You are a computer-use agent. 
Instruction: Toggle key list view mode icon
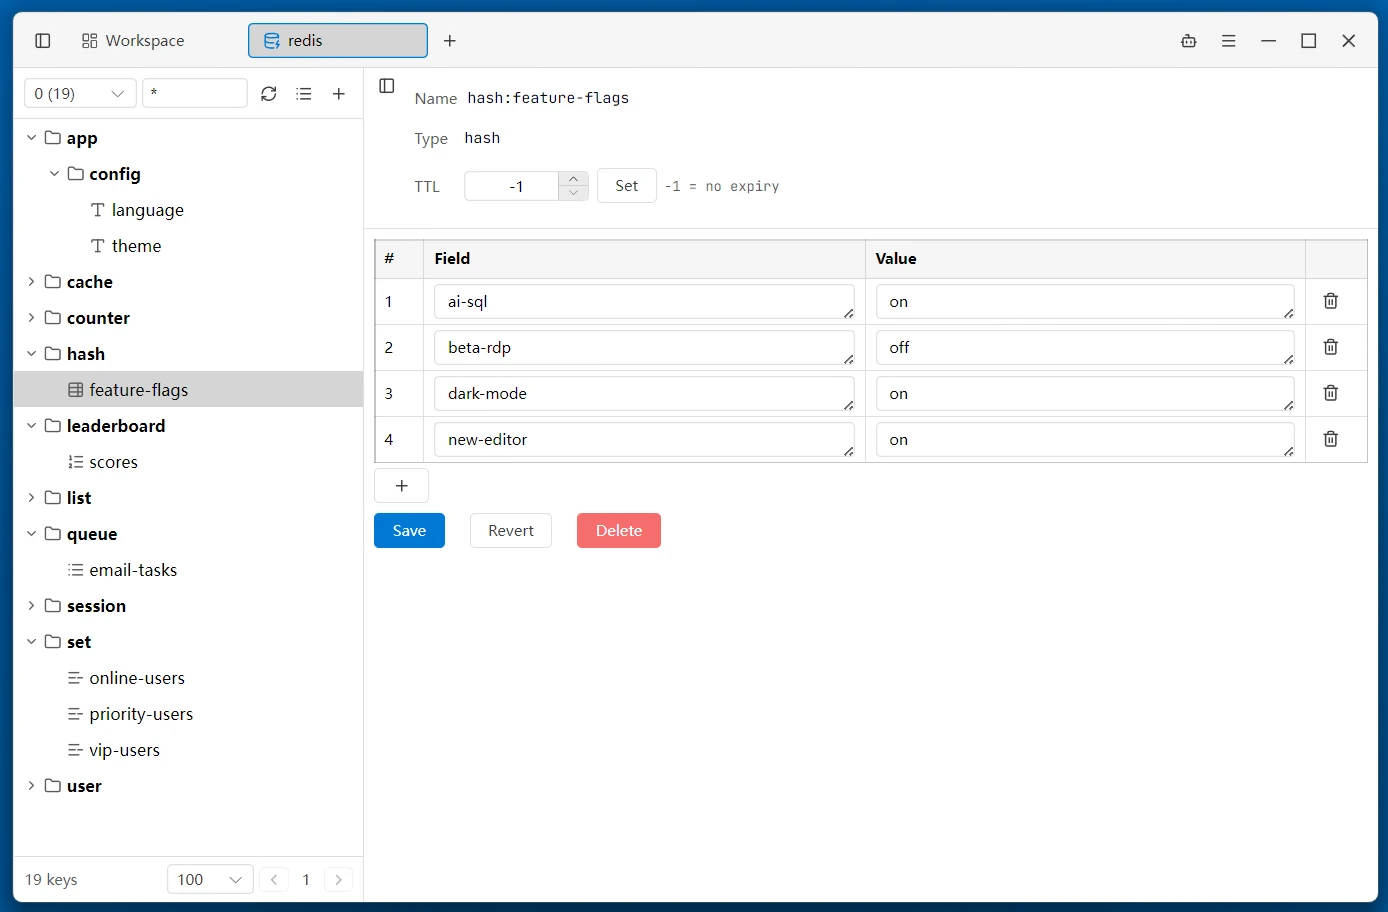304,94
